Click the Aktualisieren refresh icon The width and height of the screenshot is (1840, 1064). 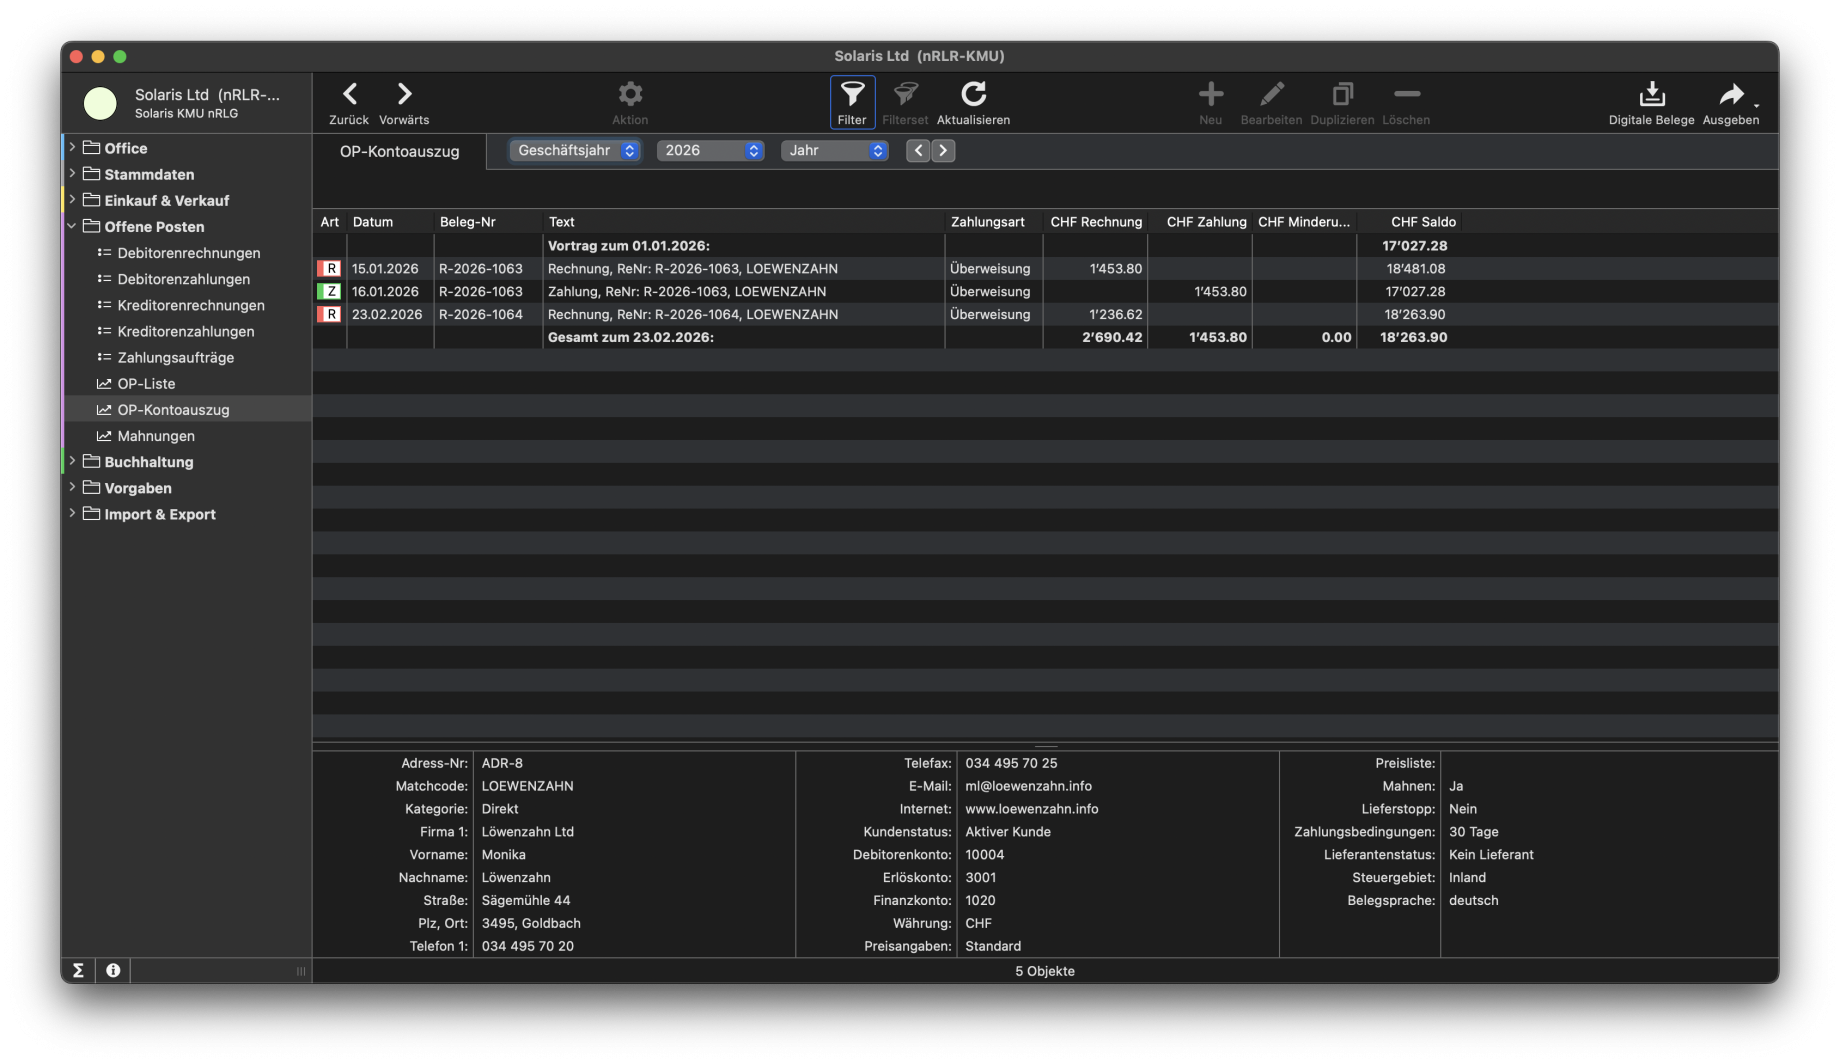973,95
